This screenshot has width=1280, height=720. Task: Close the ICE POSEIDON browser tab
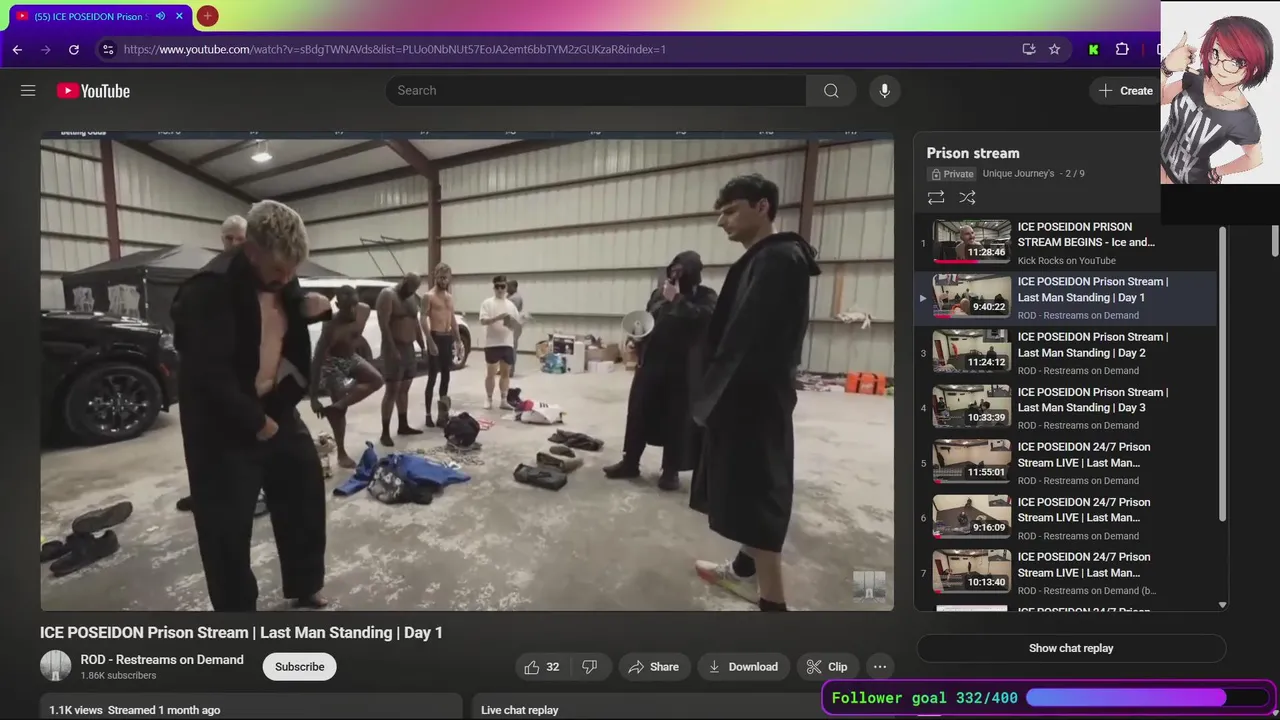179,16
